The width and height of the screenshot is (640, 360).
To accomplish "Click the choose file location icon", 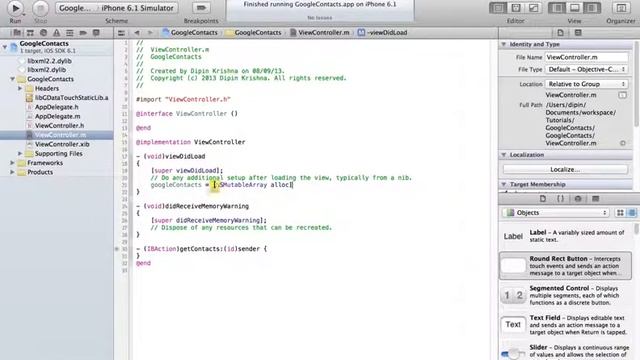I will coord(622,95).
